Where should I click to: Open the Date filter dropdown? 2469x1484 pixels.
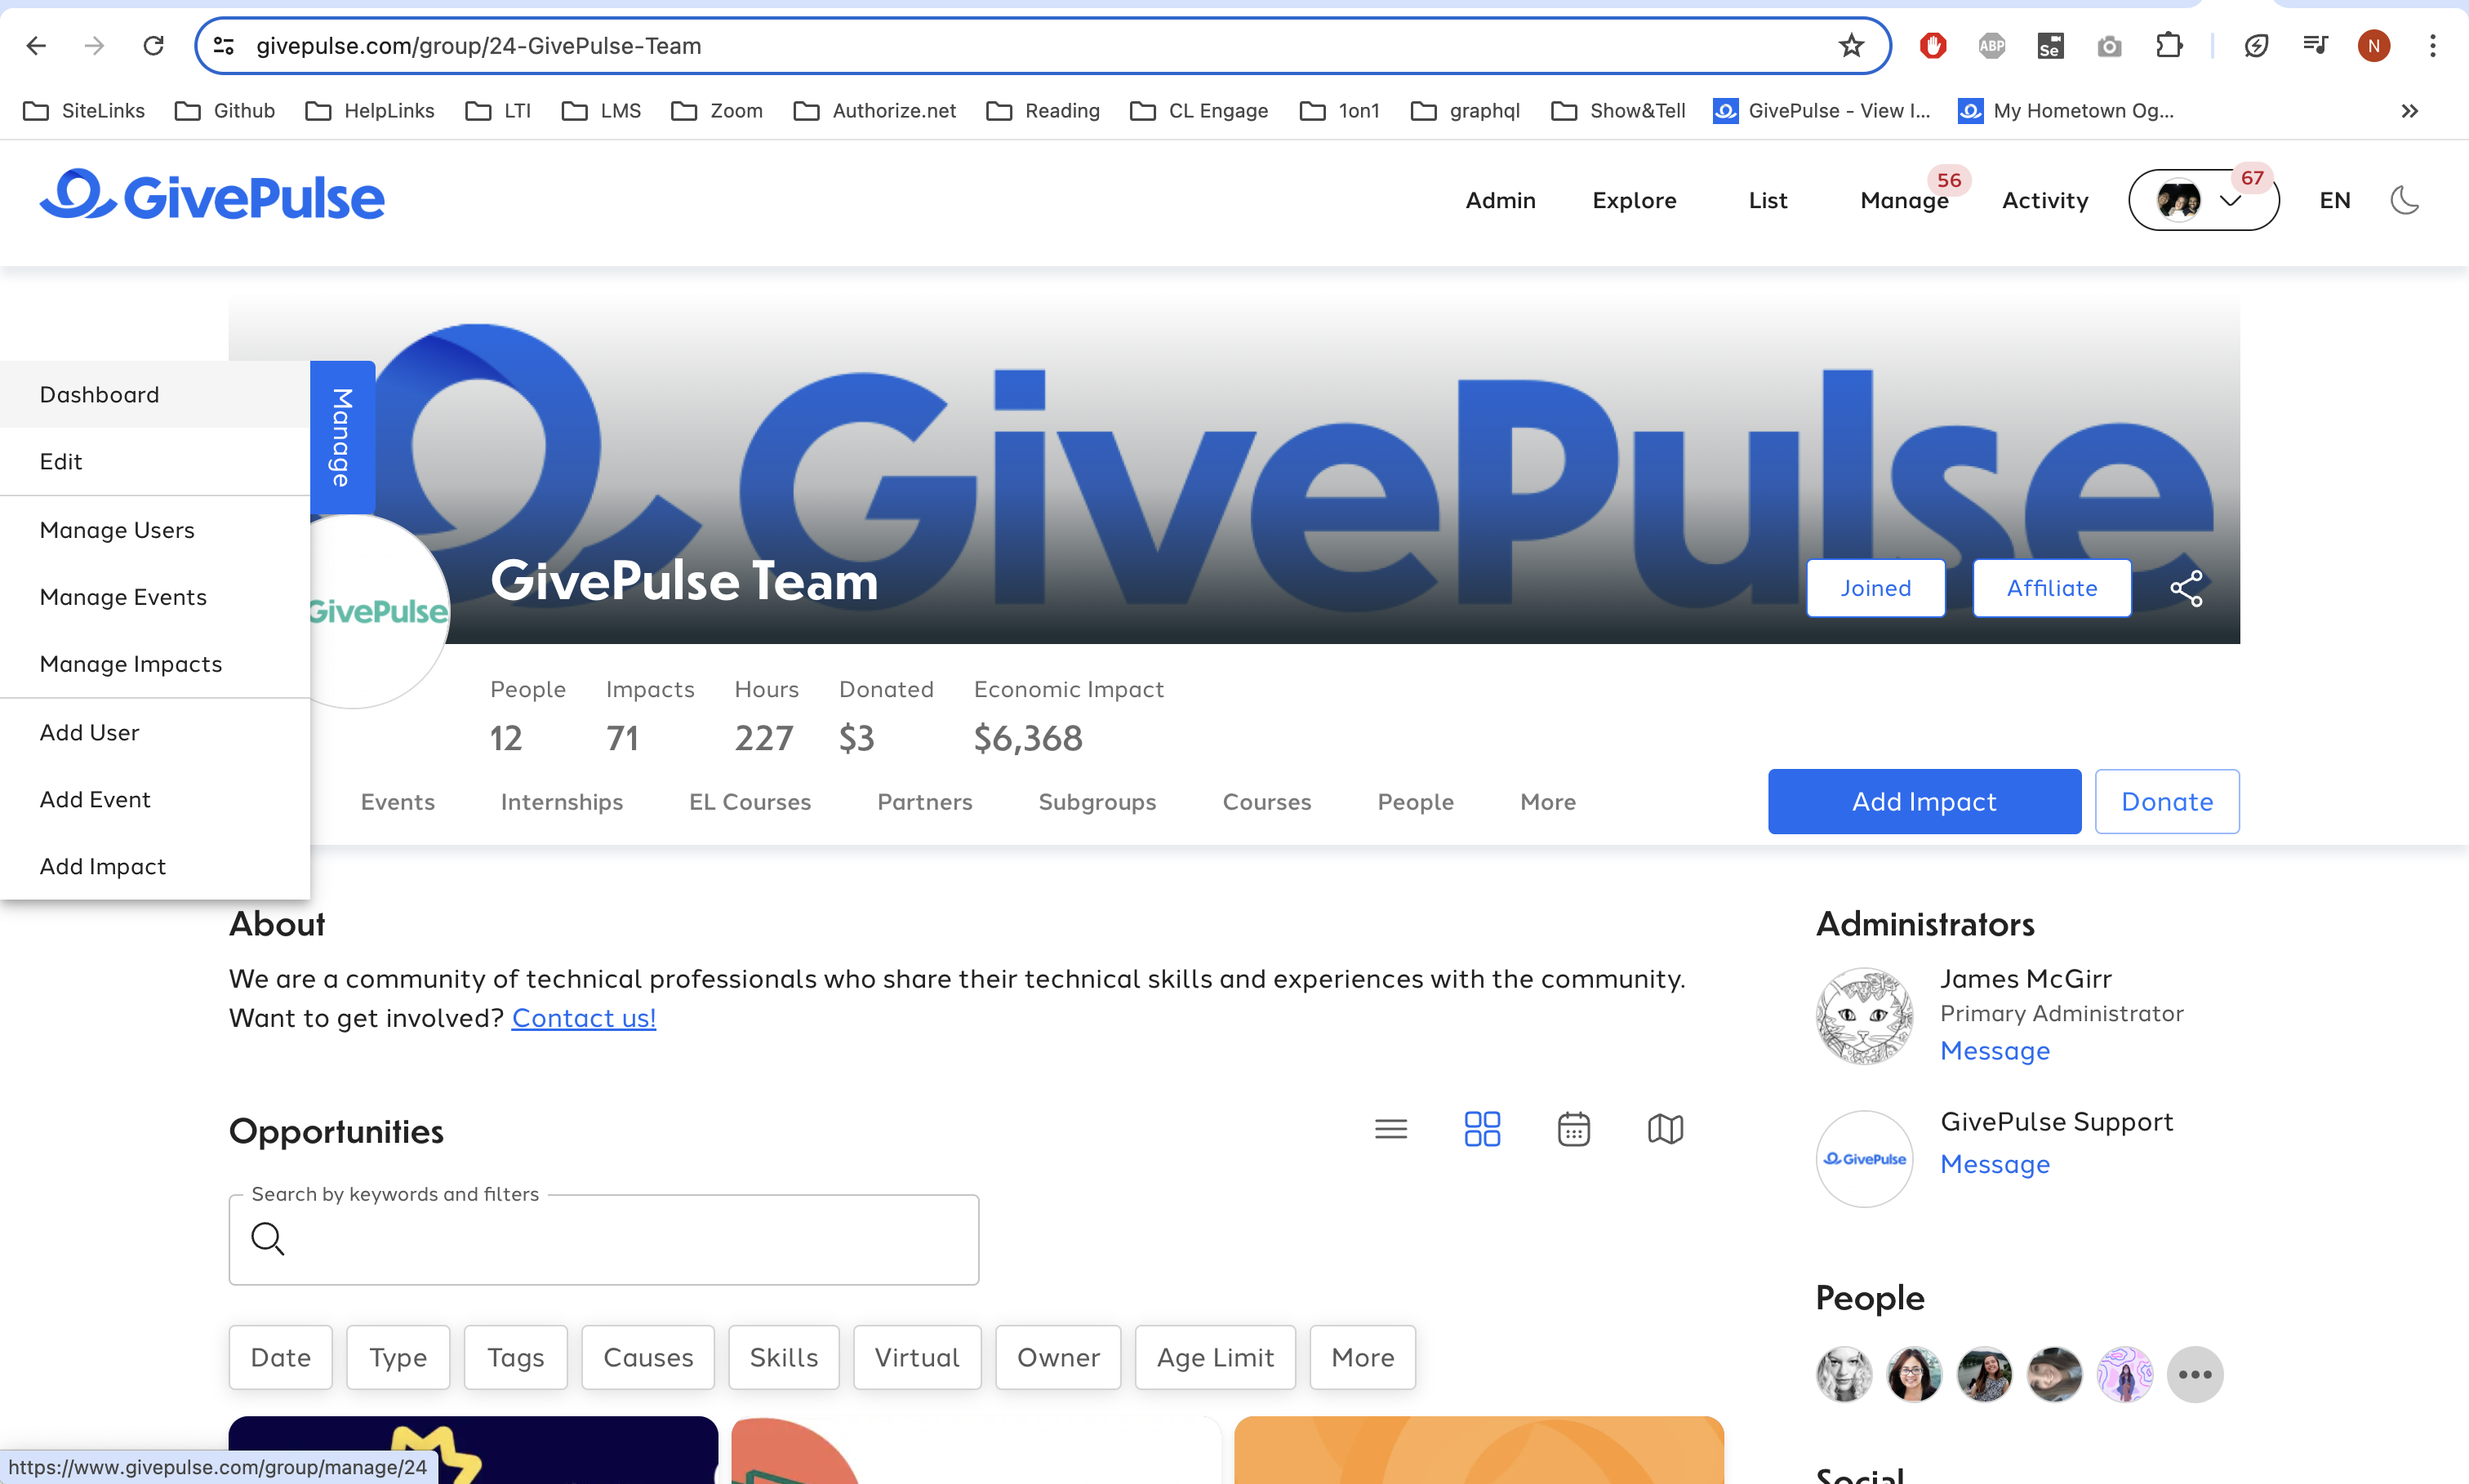(280, 1357)
